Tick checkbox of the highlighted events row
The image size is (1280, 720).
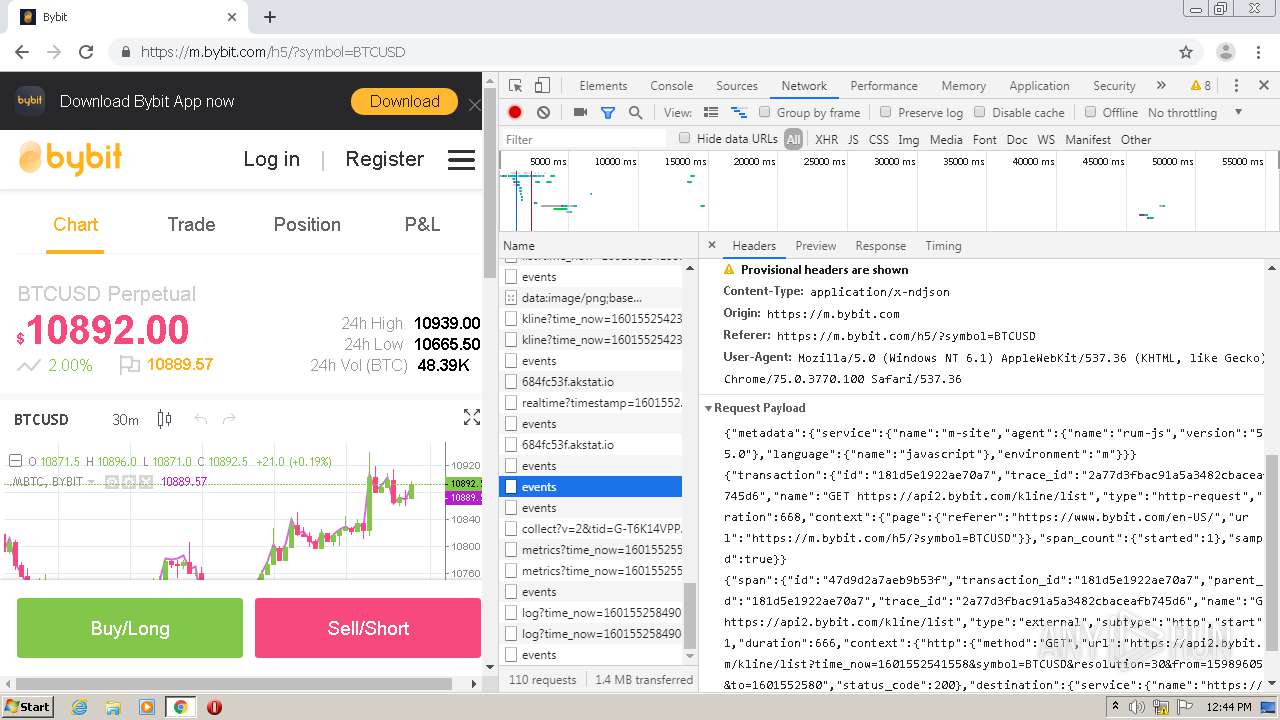(511, 487)
